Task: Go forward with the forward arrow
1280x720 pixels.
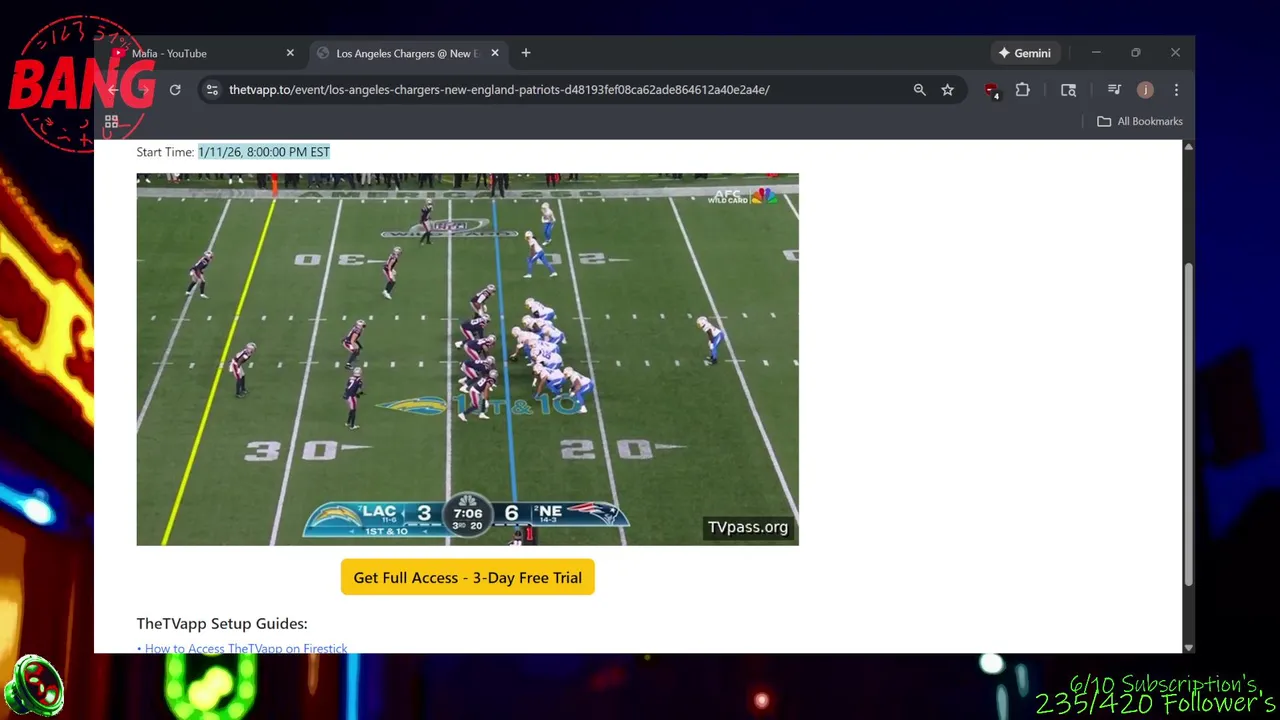Action: (x=144, y=90)
